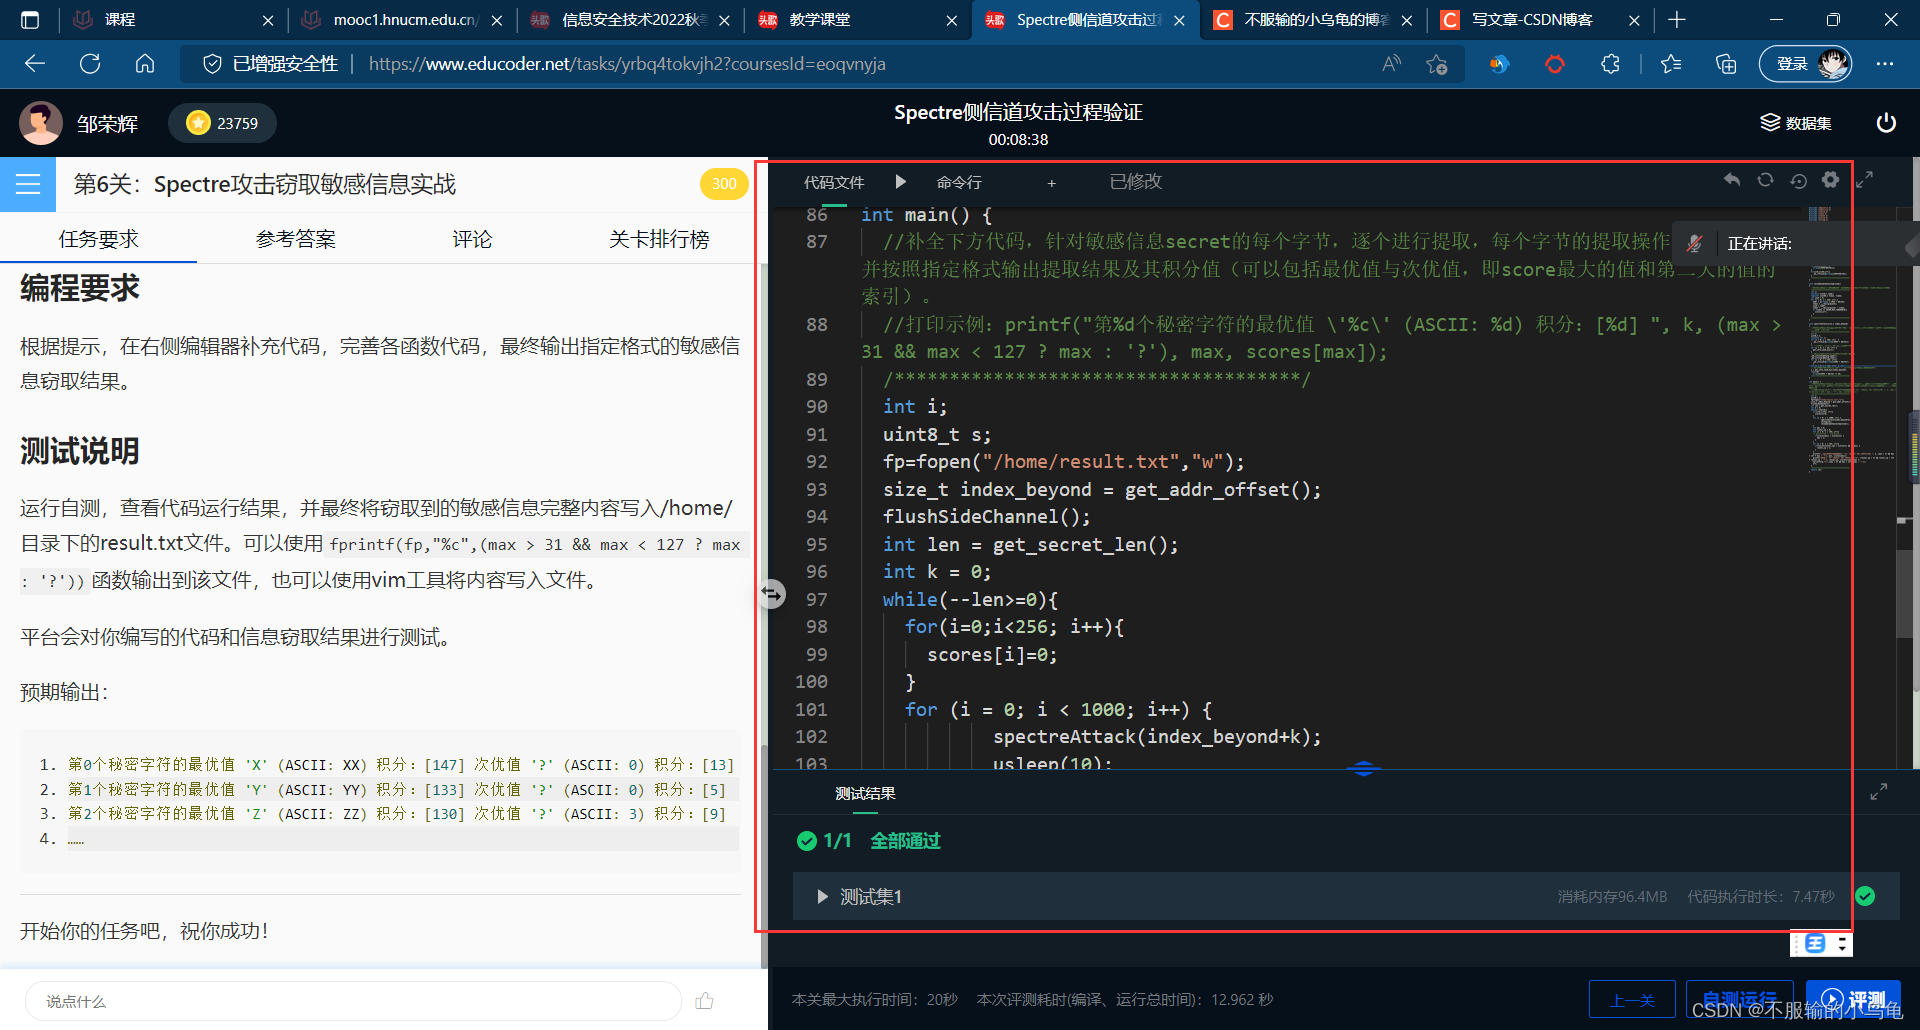Image resolution: width=1920 pixels, height=1030 pixels.
Task: Expand the test results panel to fullscreen
Action: point(1879,792)
